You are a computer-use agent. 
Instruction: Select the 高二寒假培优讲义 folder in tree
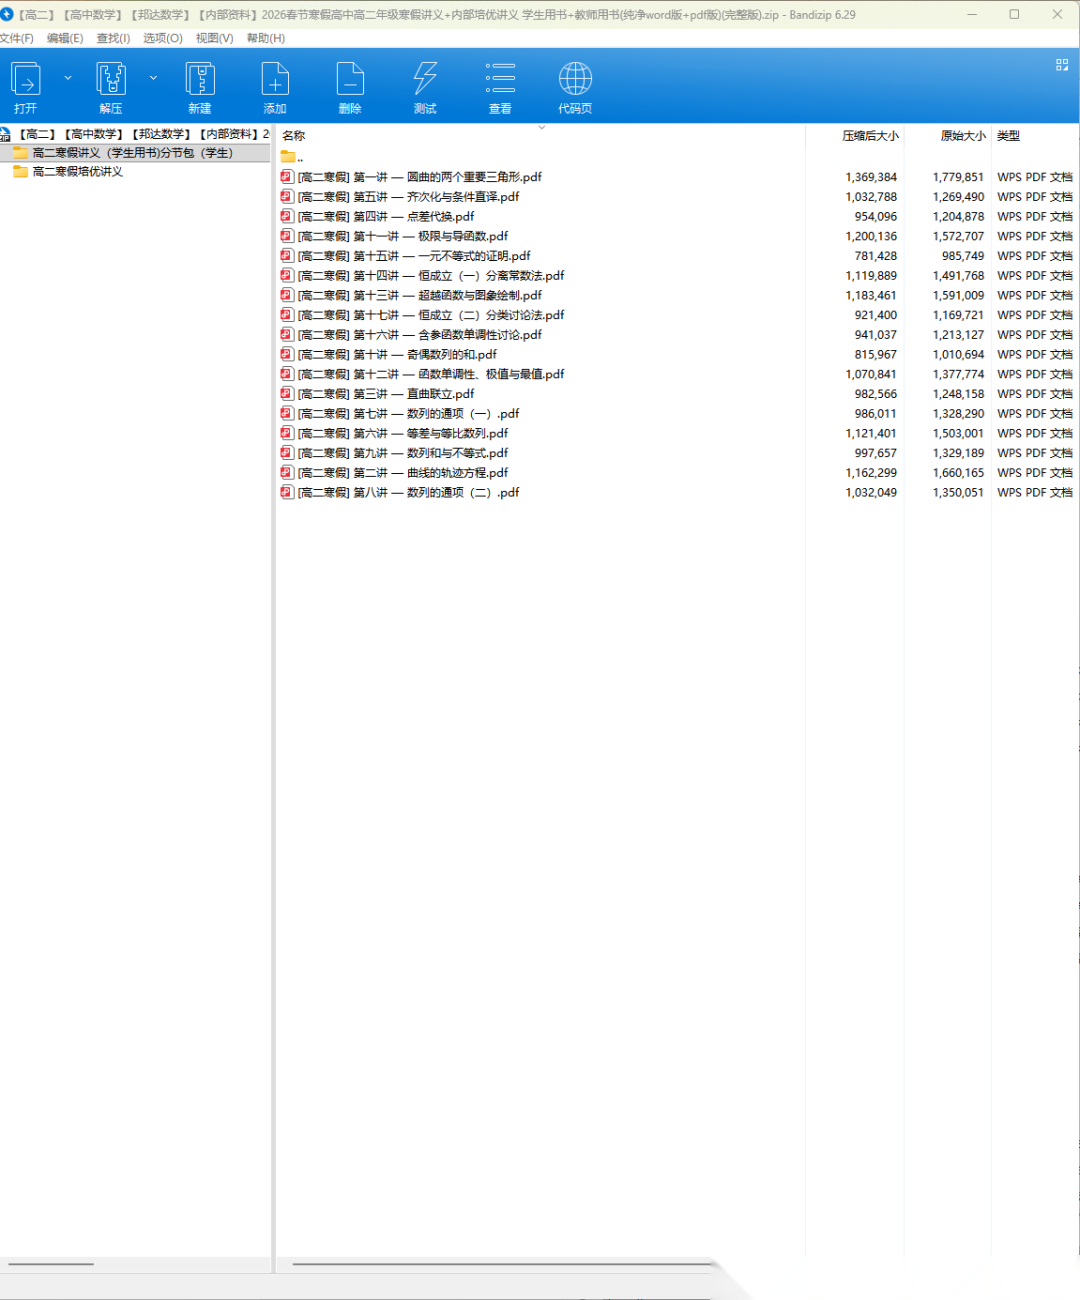point(77,172)
